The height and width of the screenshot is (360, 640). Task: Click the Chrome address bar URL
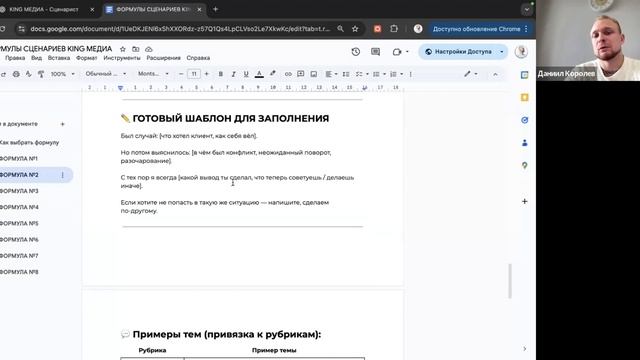pos(180,29)
